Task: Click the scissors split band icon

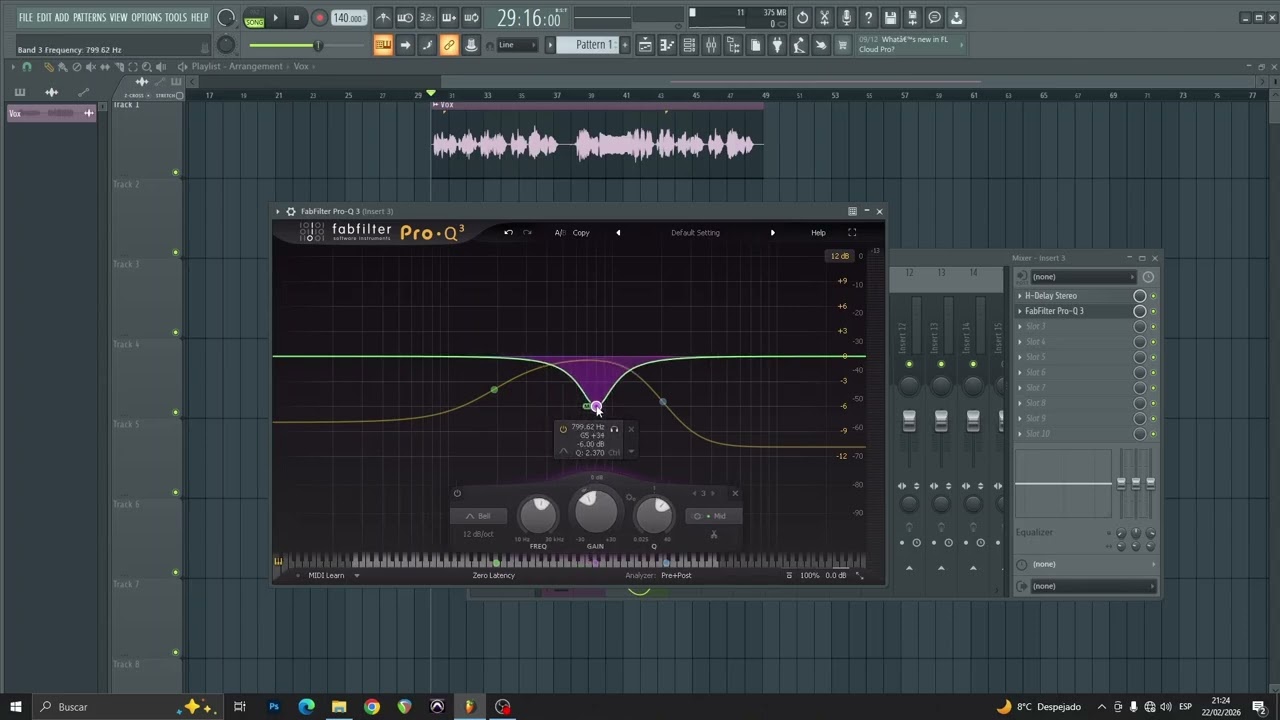Action: click(714, 535)
